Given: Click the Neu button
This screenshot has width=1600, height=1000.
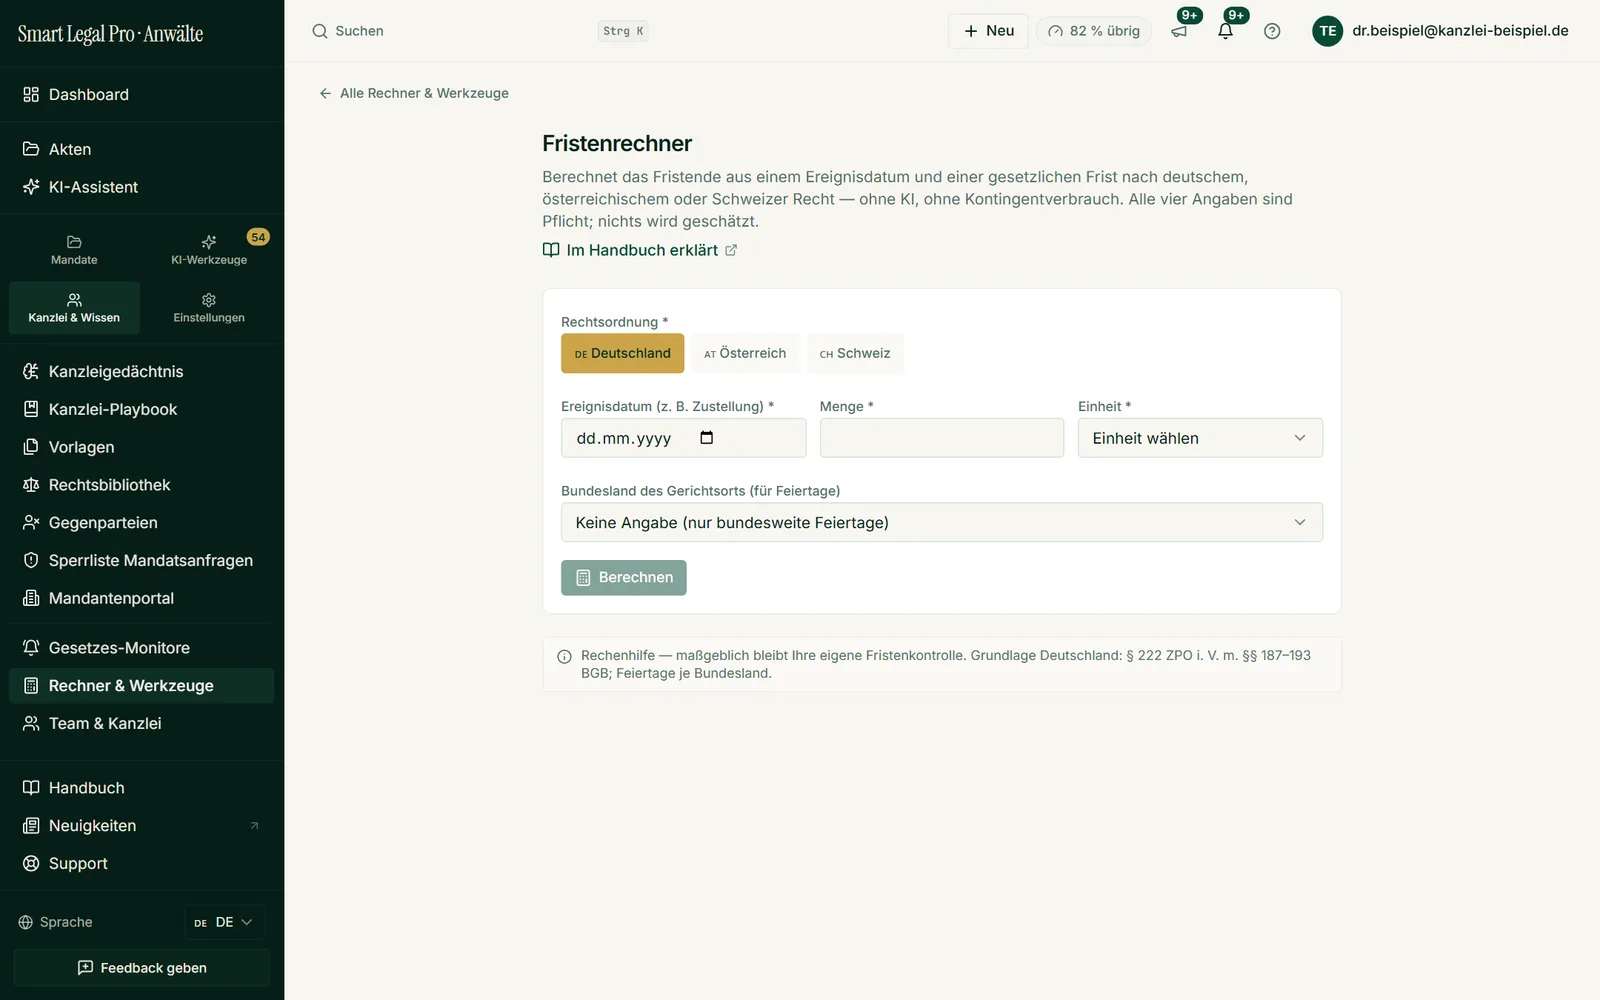Looking at the screenshot, I should coord(988,31).
